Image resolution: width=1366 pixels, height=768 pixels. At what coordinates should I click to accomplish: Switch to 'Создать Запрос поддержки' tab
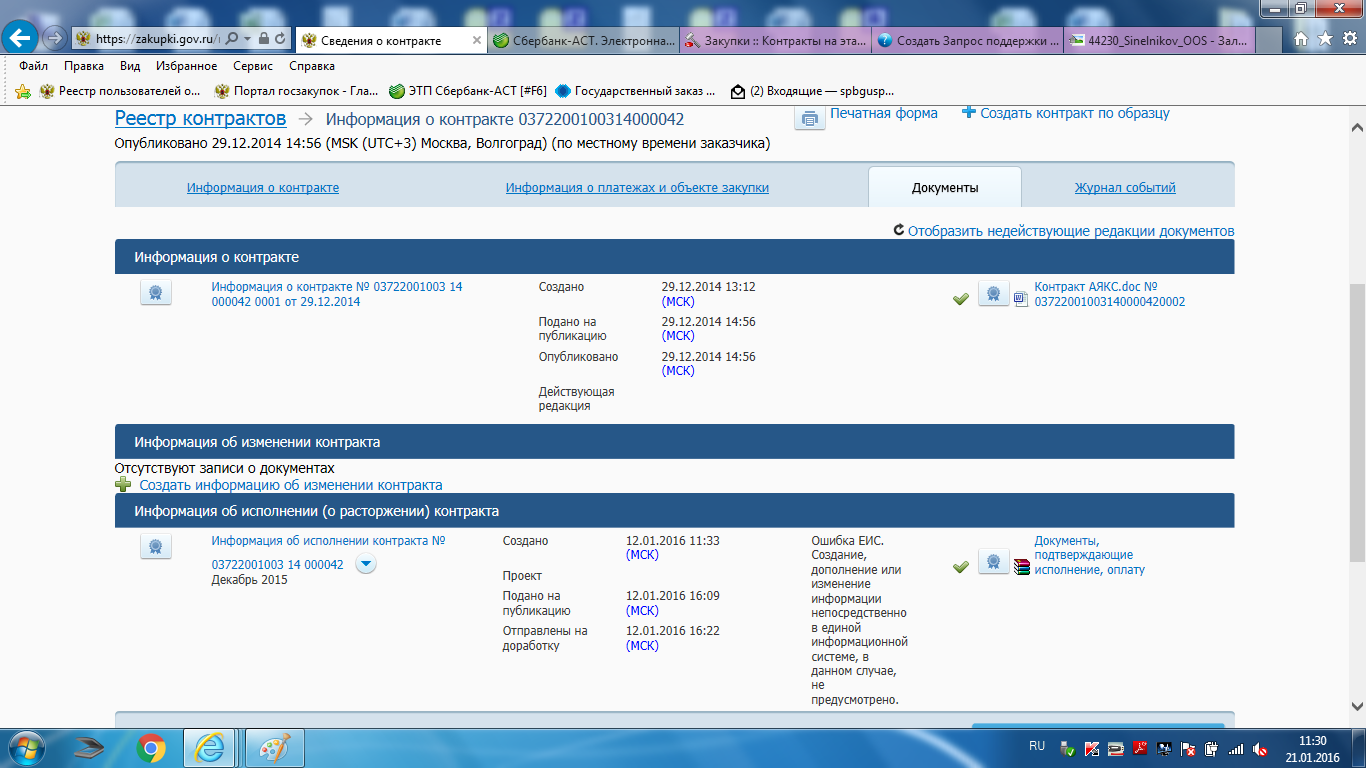[966, 40]
